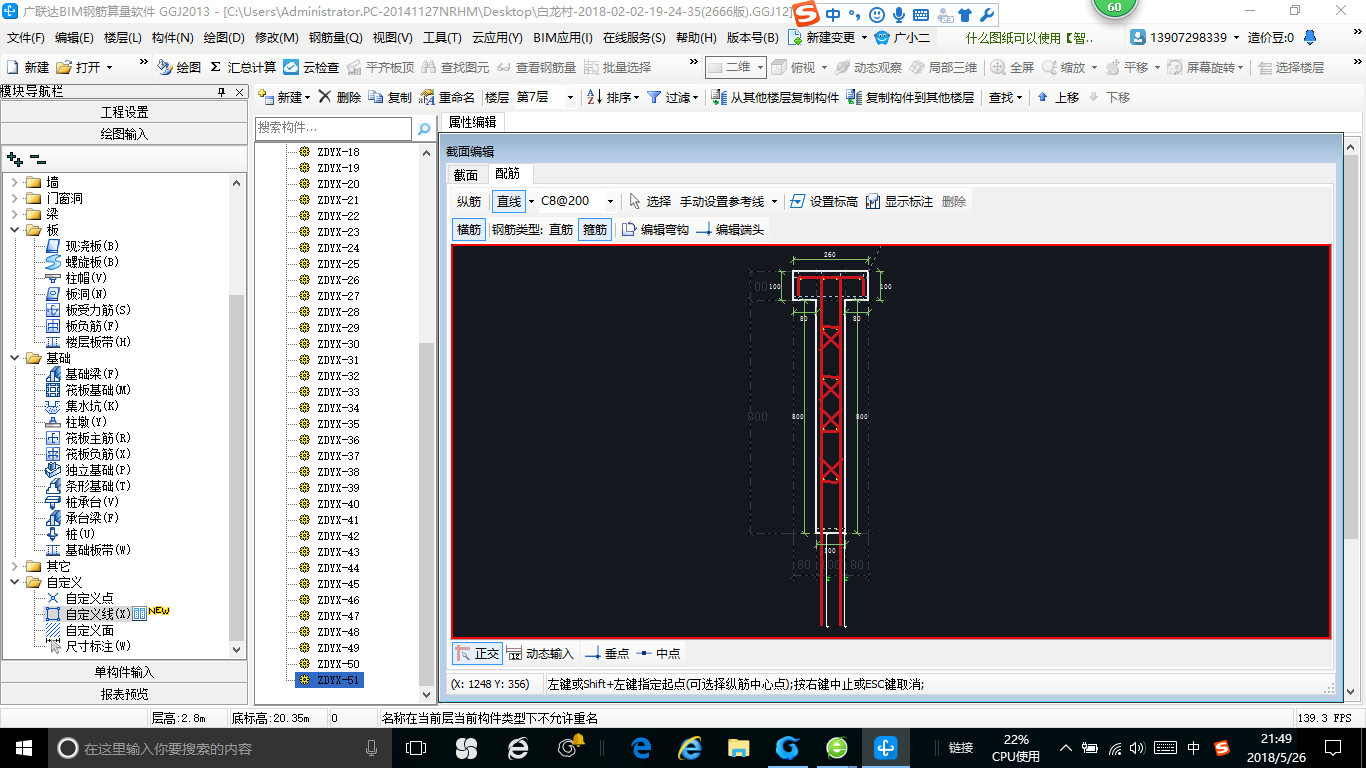Click 复制构件到其他楼层 button
This screenshot has height=768, width=1366.
point(910,97)
